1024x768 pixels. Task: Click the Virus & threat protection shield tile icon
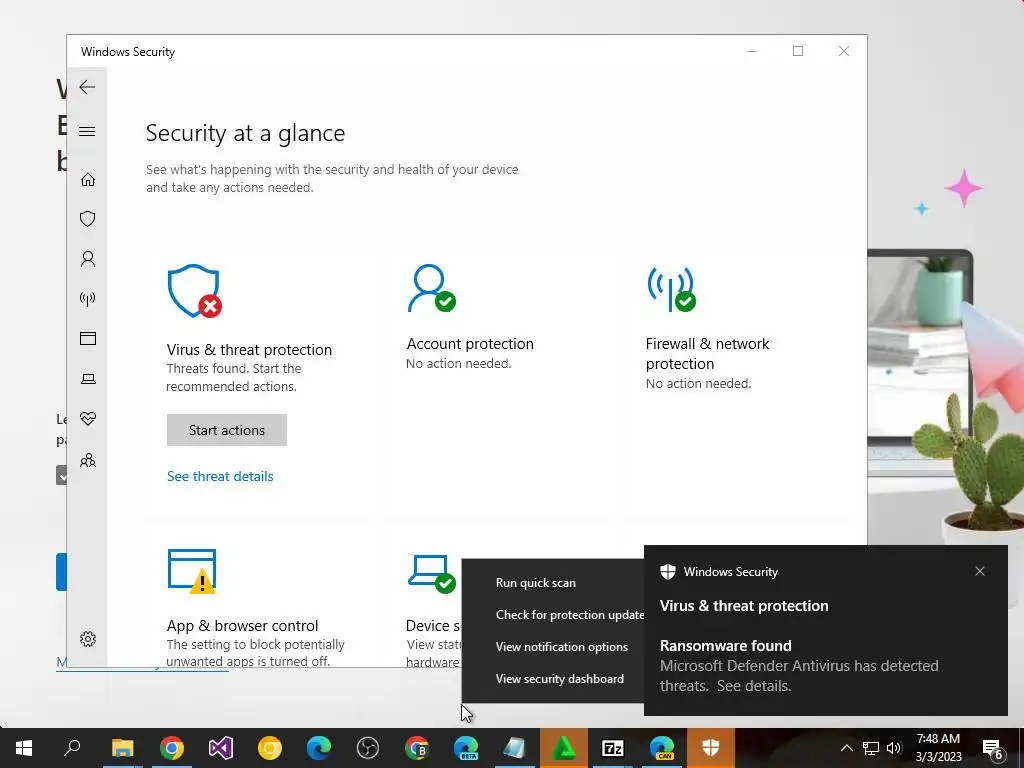[195, 291]
